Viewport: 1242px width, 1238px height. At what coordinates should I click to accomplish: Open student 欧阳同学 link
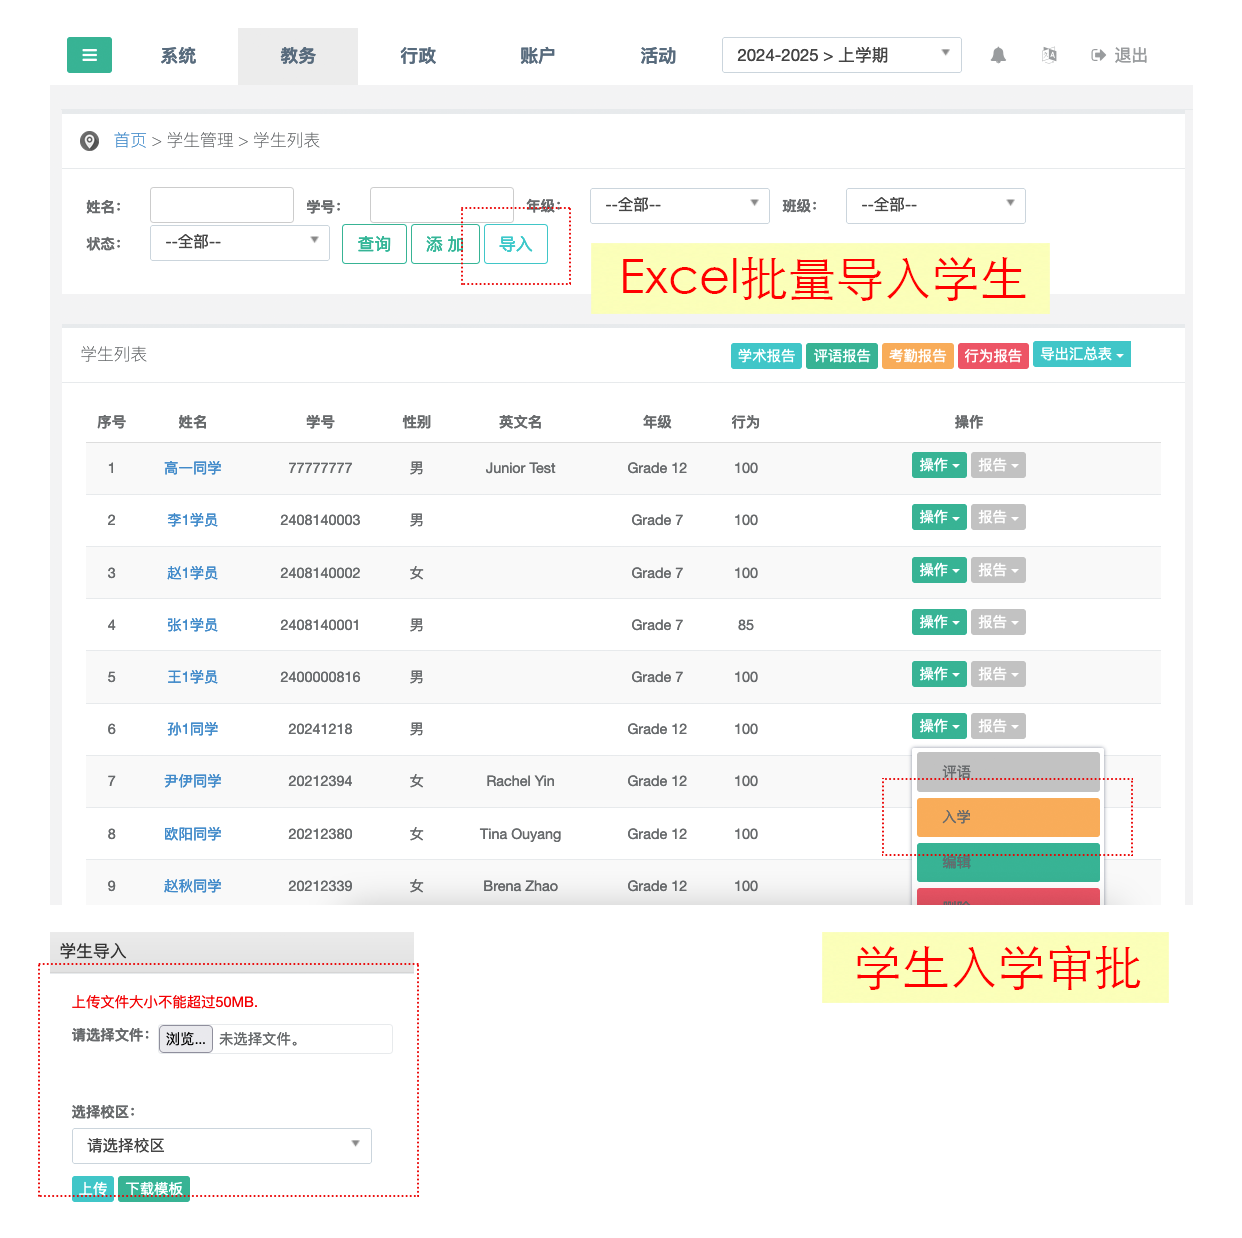tap(193, 834)
